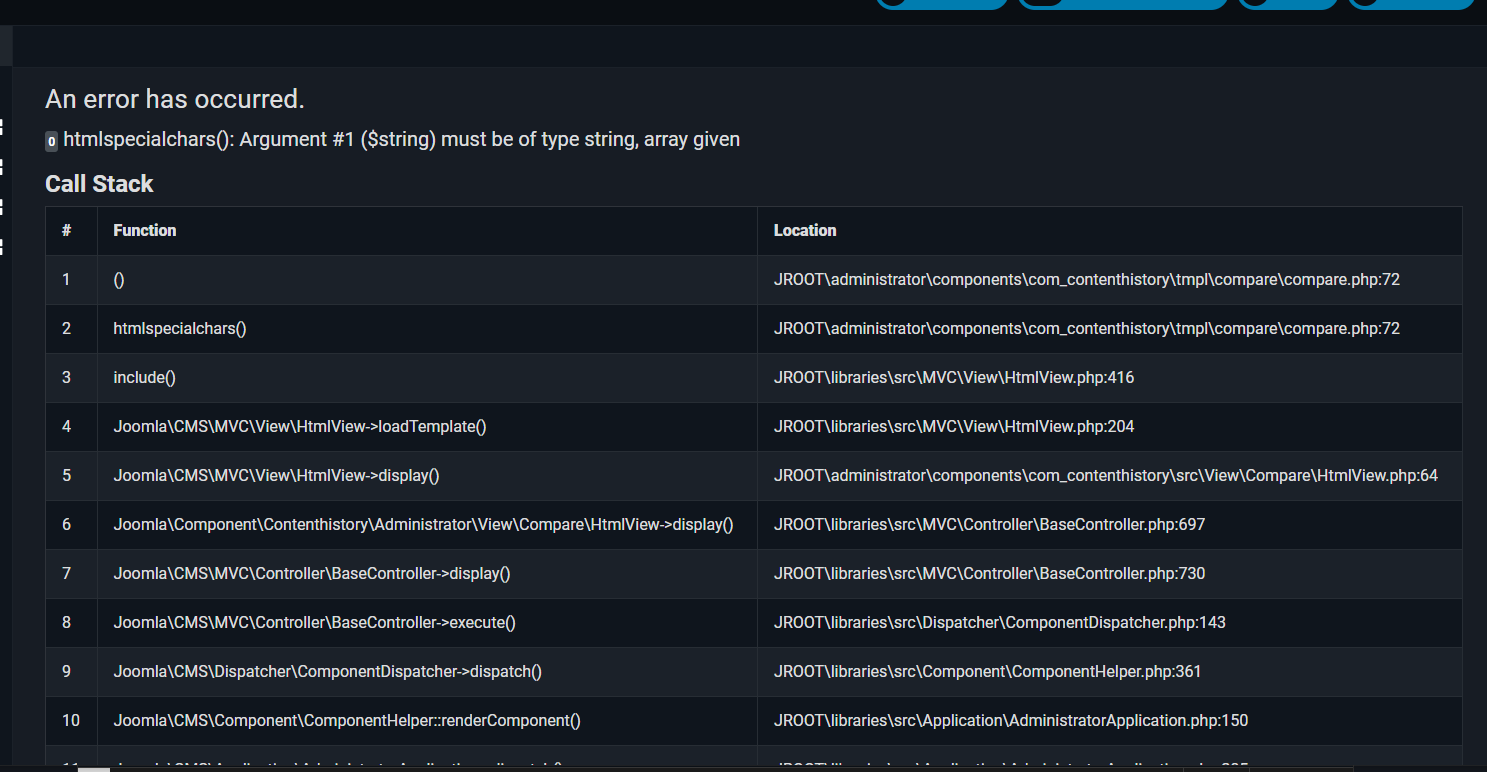The image size is (1487, 772).
Task: Click the "Call Stack" heading
Action: point(99,184)
